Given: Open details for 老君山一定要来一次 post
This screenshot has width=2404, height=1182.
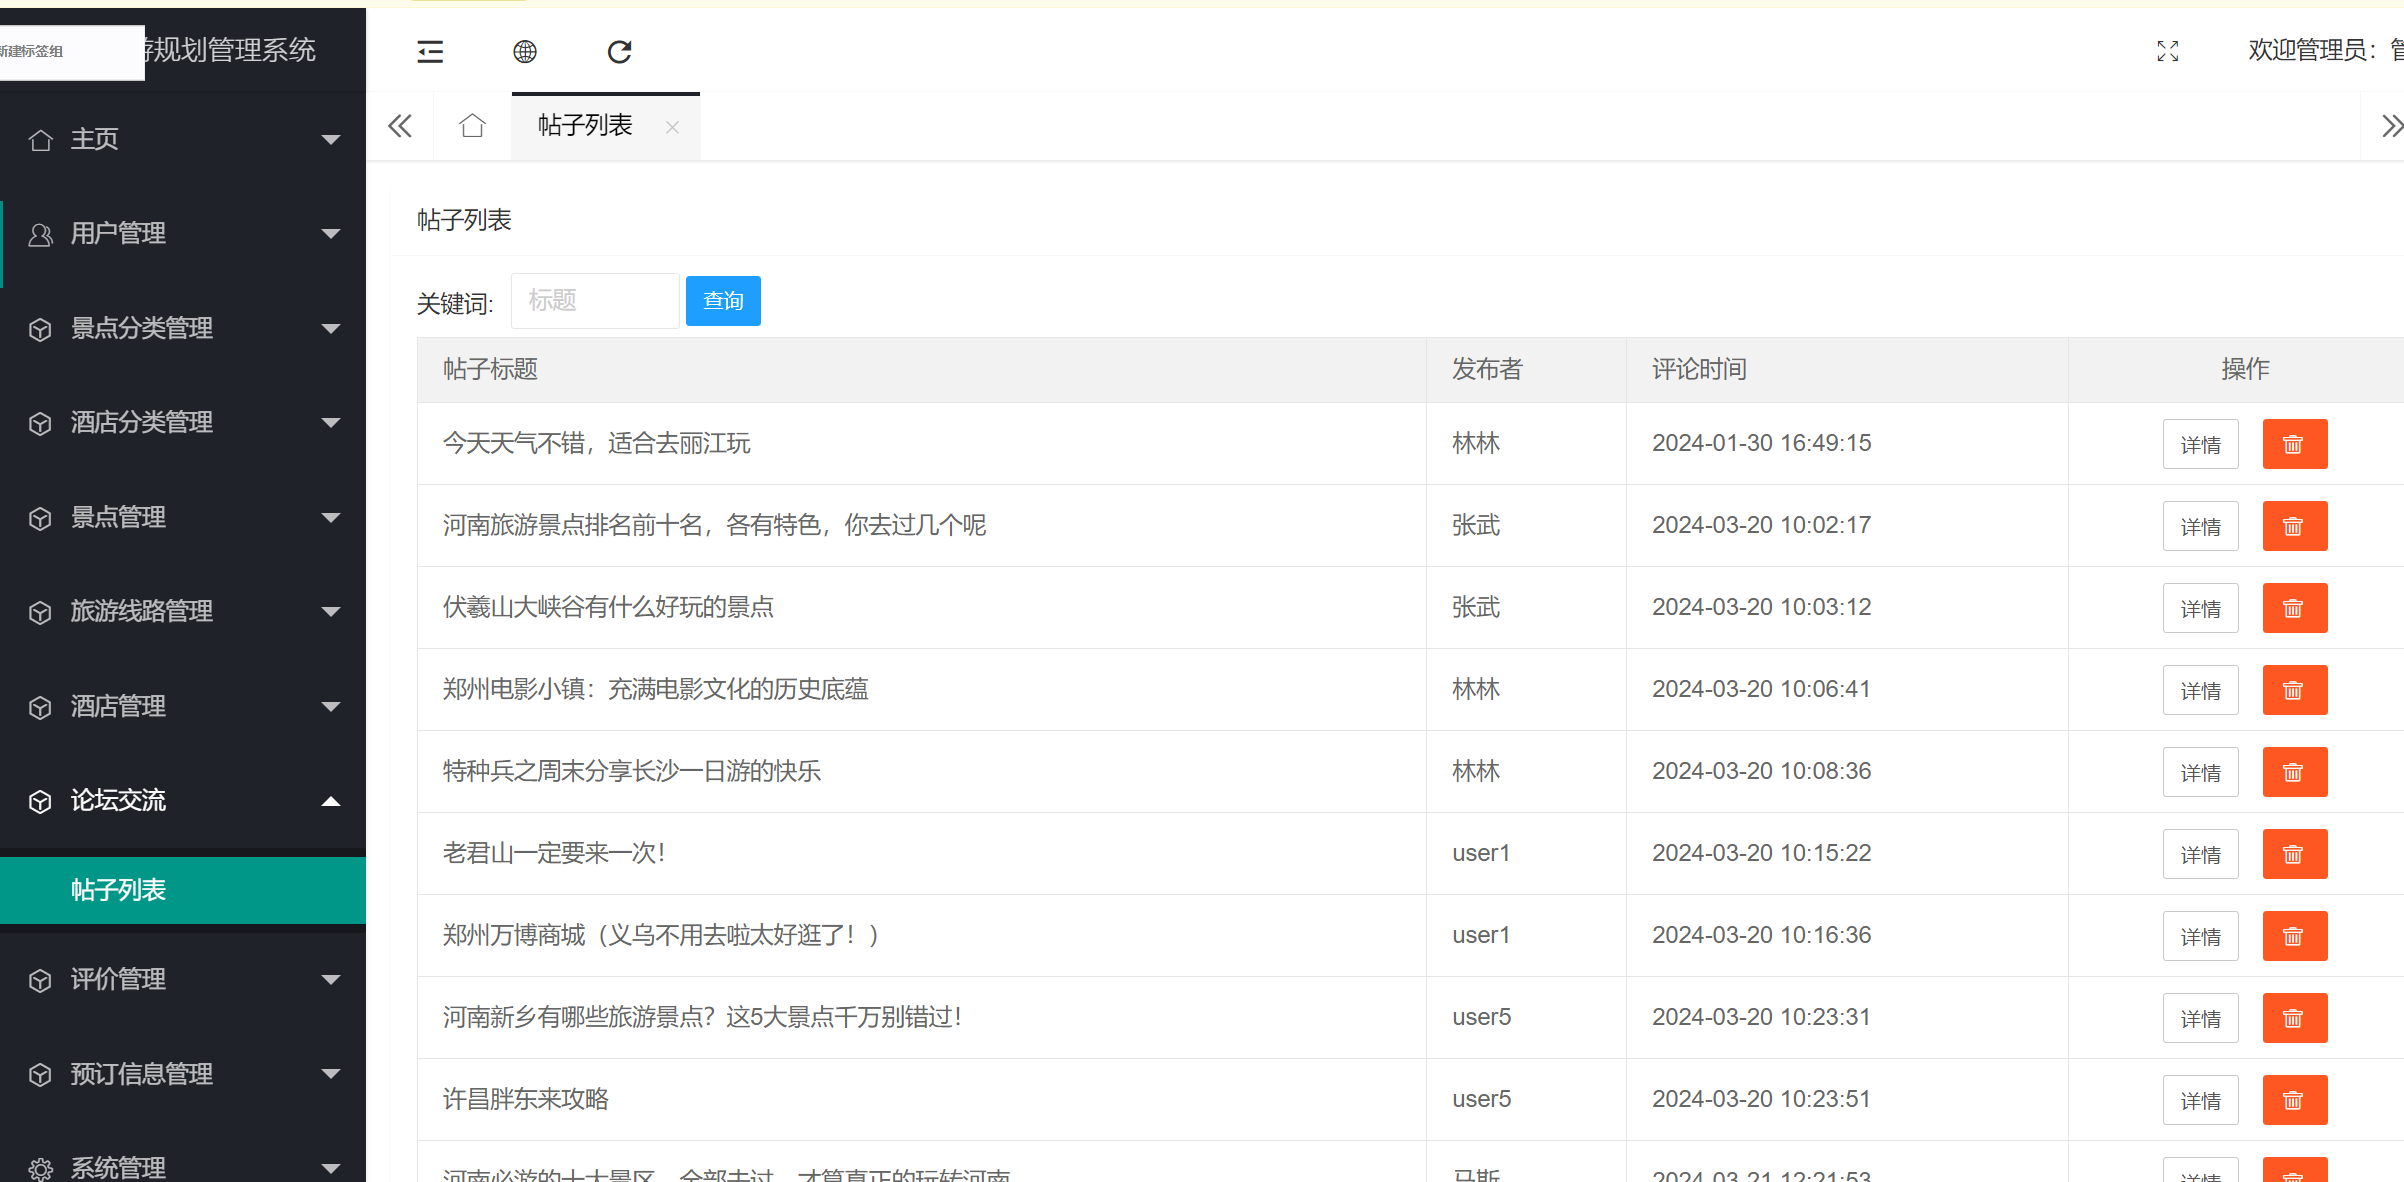Looking at the screenshot, I should point(2200,853).
